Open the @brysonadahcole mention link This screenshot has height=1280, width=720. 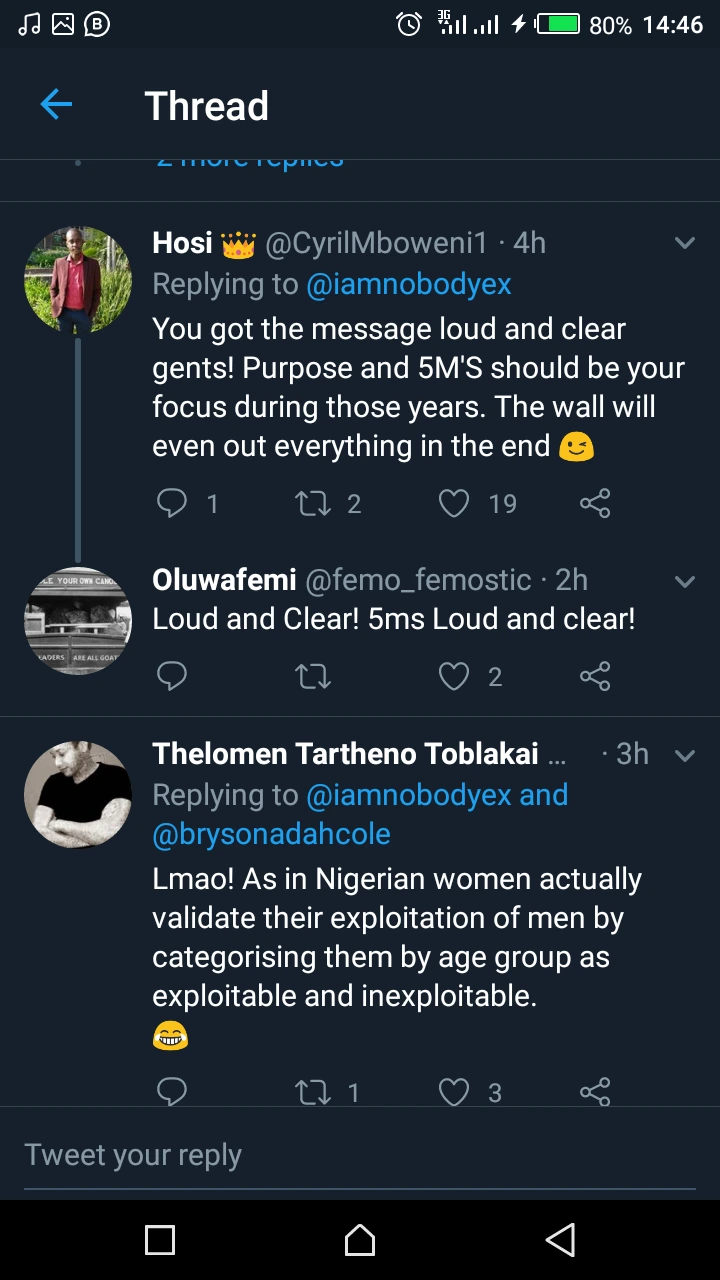tap(271, 834)
